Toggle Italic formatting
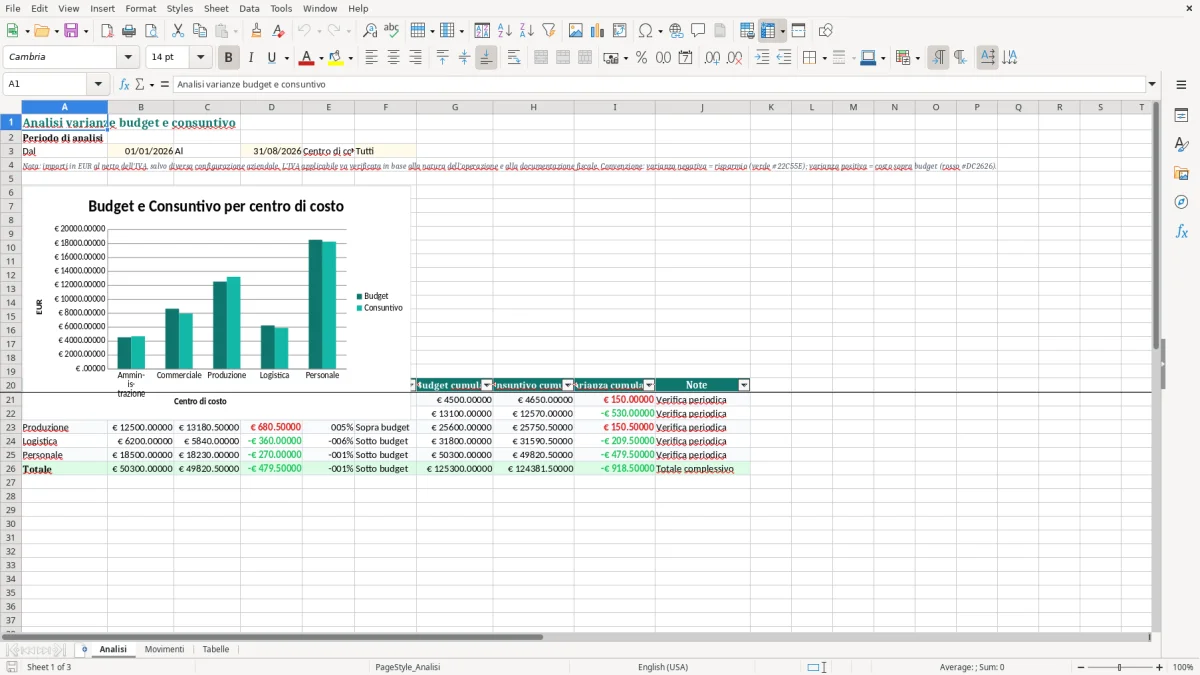 (251, 58)
